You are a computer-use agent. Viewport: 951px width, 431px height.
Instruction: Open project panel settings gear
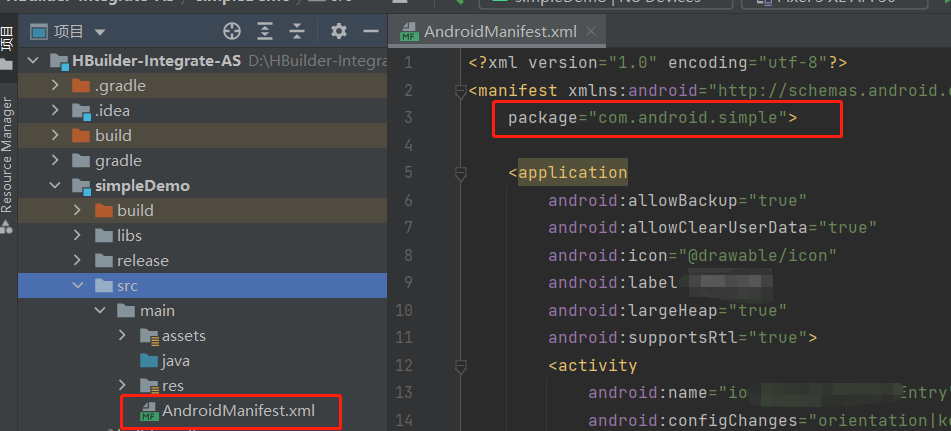click(339, 31)
